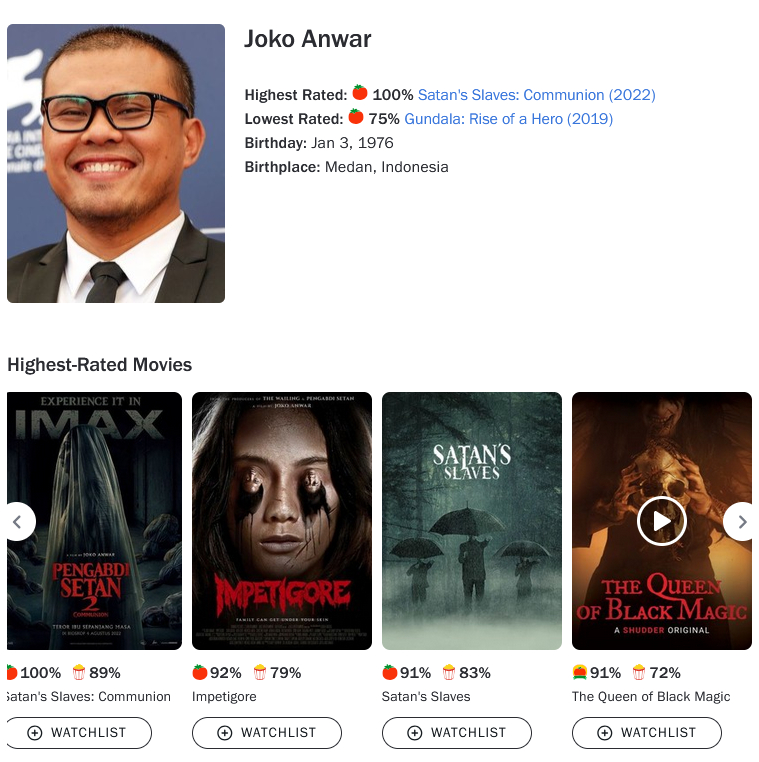Screen dimensions: 759x762
Task: Add Impetigore to watchlist
Action: coord(267,732)
